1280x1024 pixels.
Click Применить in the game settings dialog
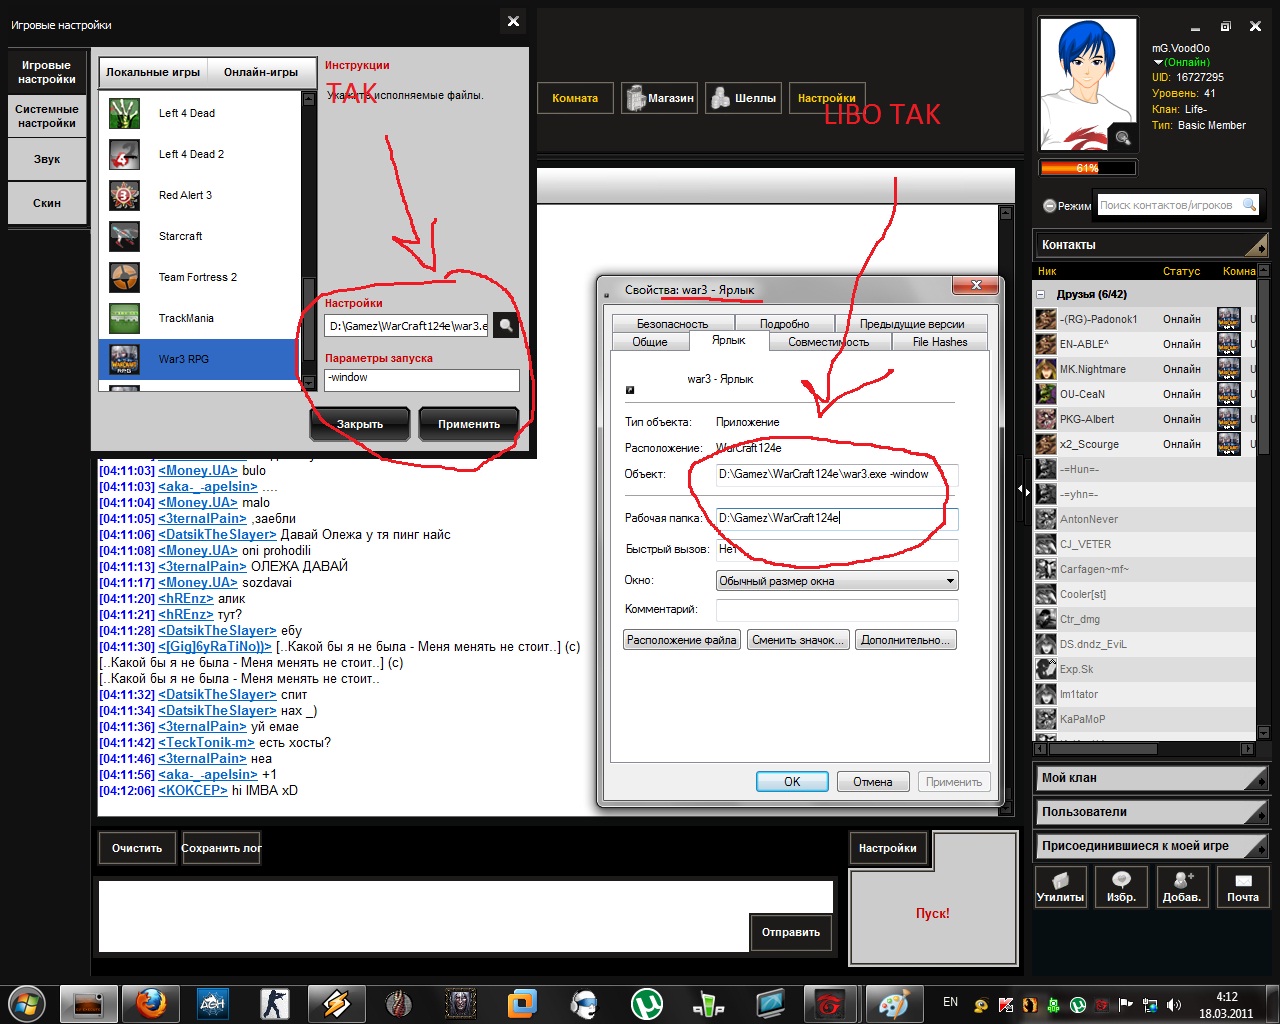click(x=468, y=424)
